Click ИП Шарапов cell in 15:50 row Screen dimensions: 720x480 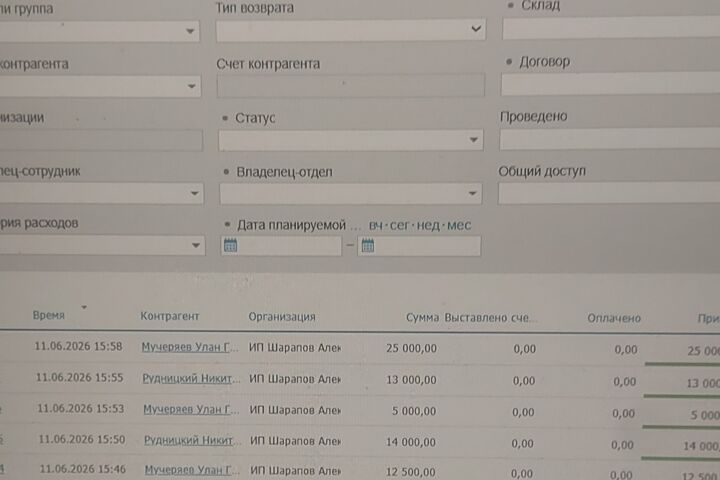(x=296, y=441)
